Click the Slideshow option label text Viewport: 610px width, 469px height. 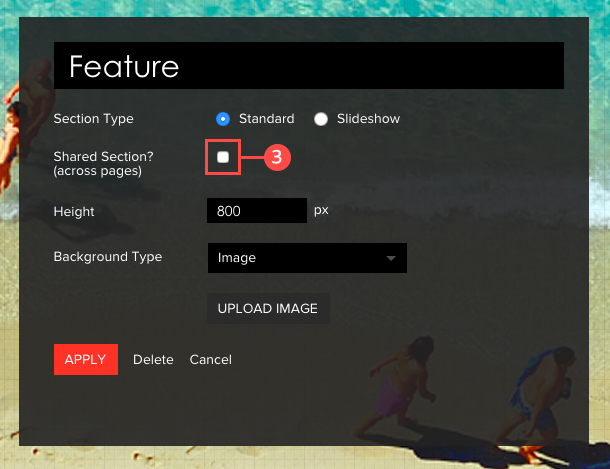point(367,119)
